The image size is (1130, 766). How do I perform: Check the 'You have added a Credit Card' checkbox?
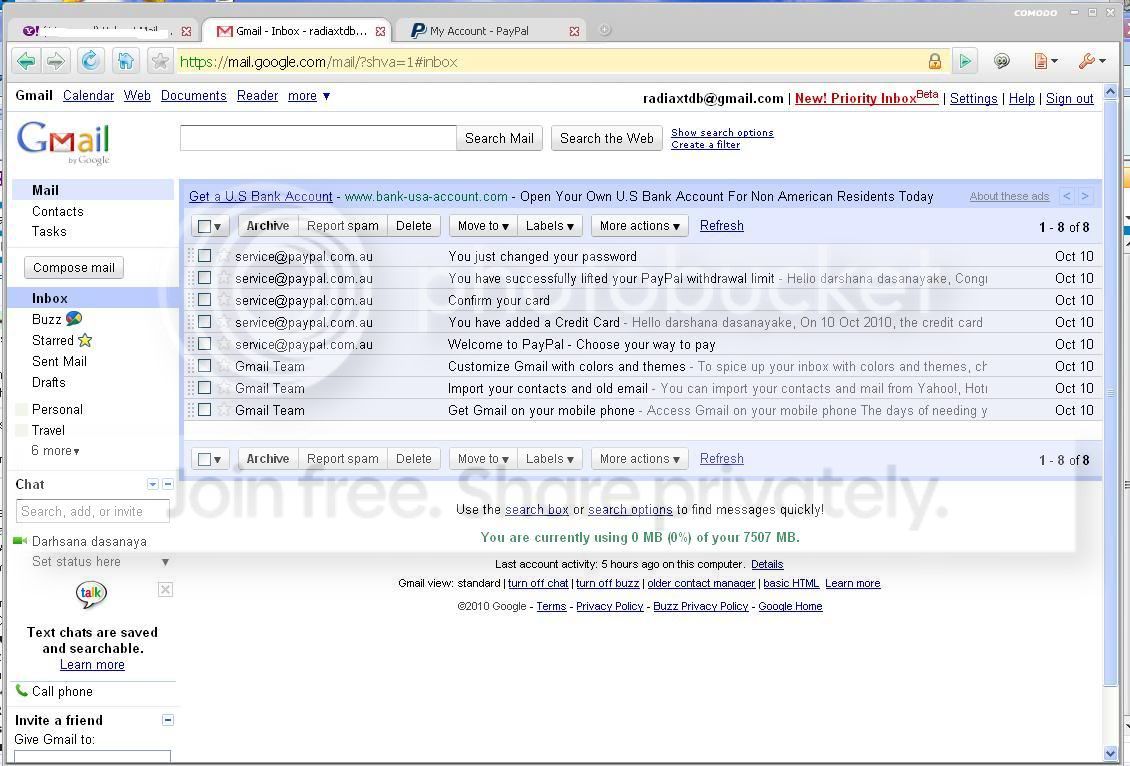click(x=205, y=321)
